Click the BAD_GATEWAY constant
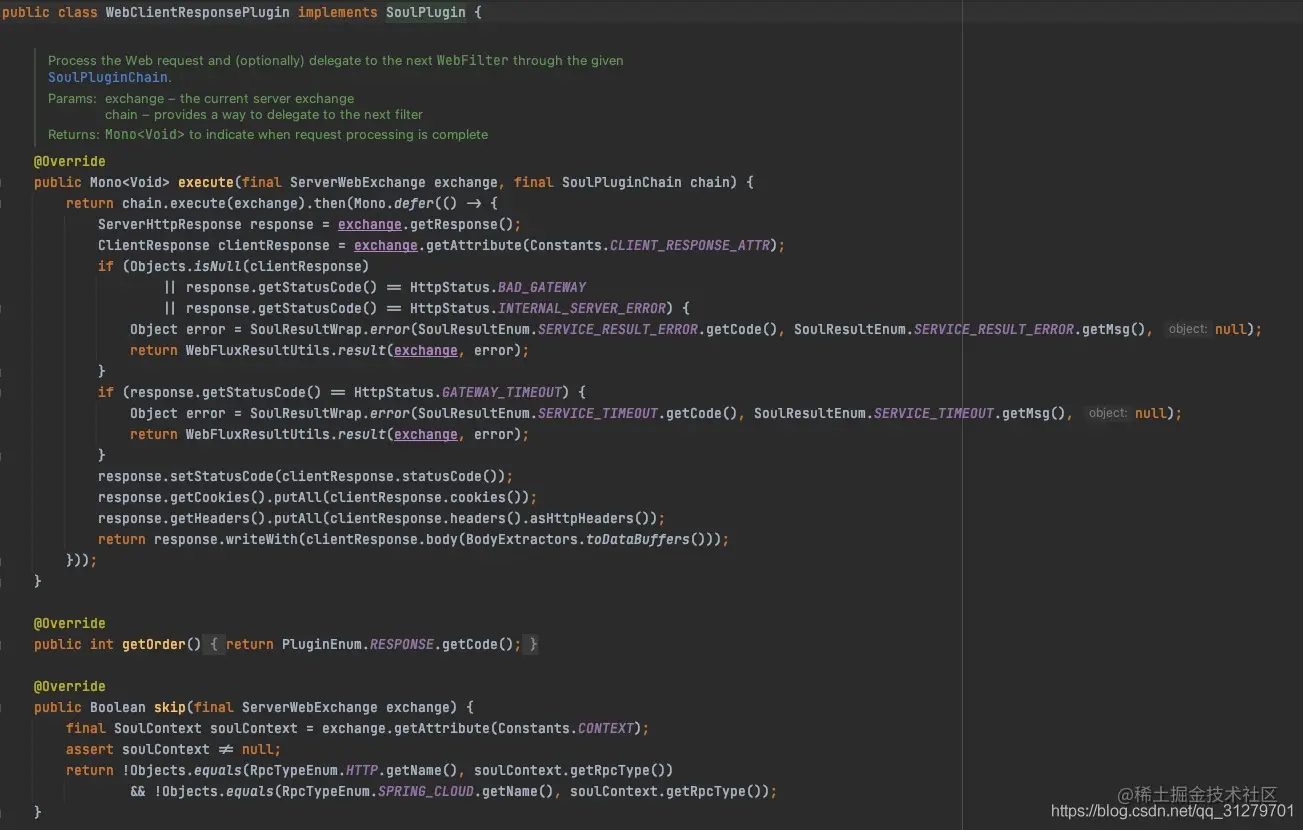 pyautogui.click(x=542, y=287)
